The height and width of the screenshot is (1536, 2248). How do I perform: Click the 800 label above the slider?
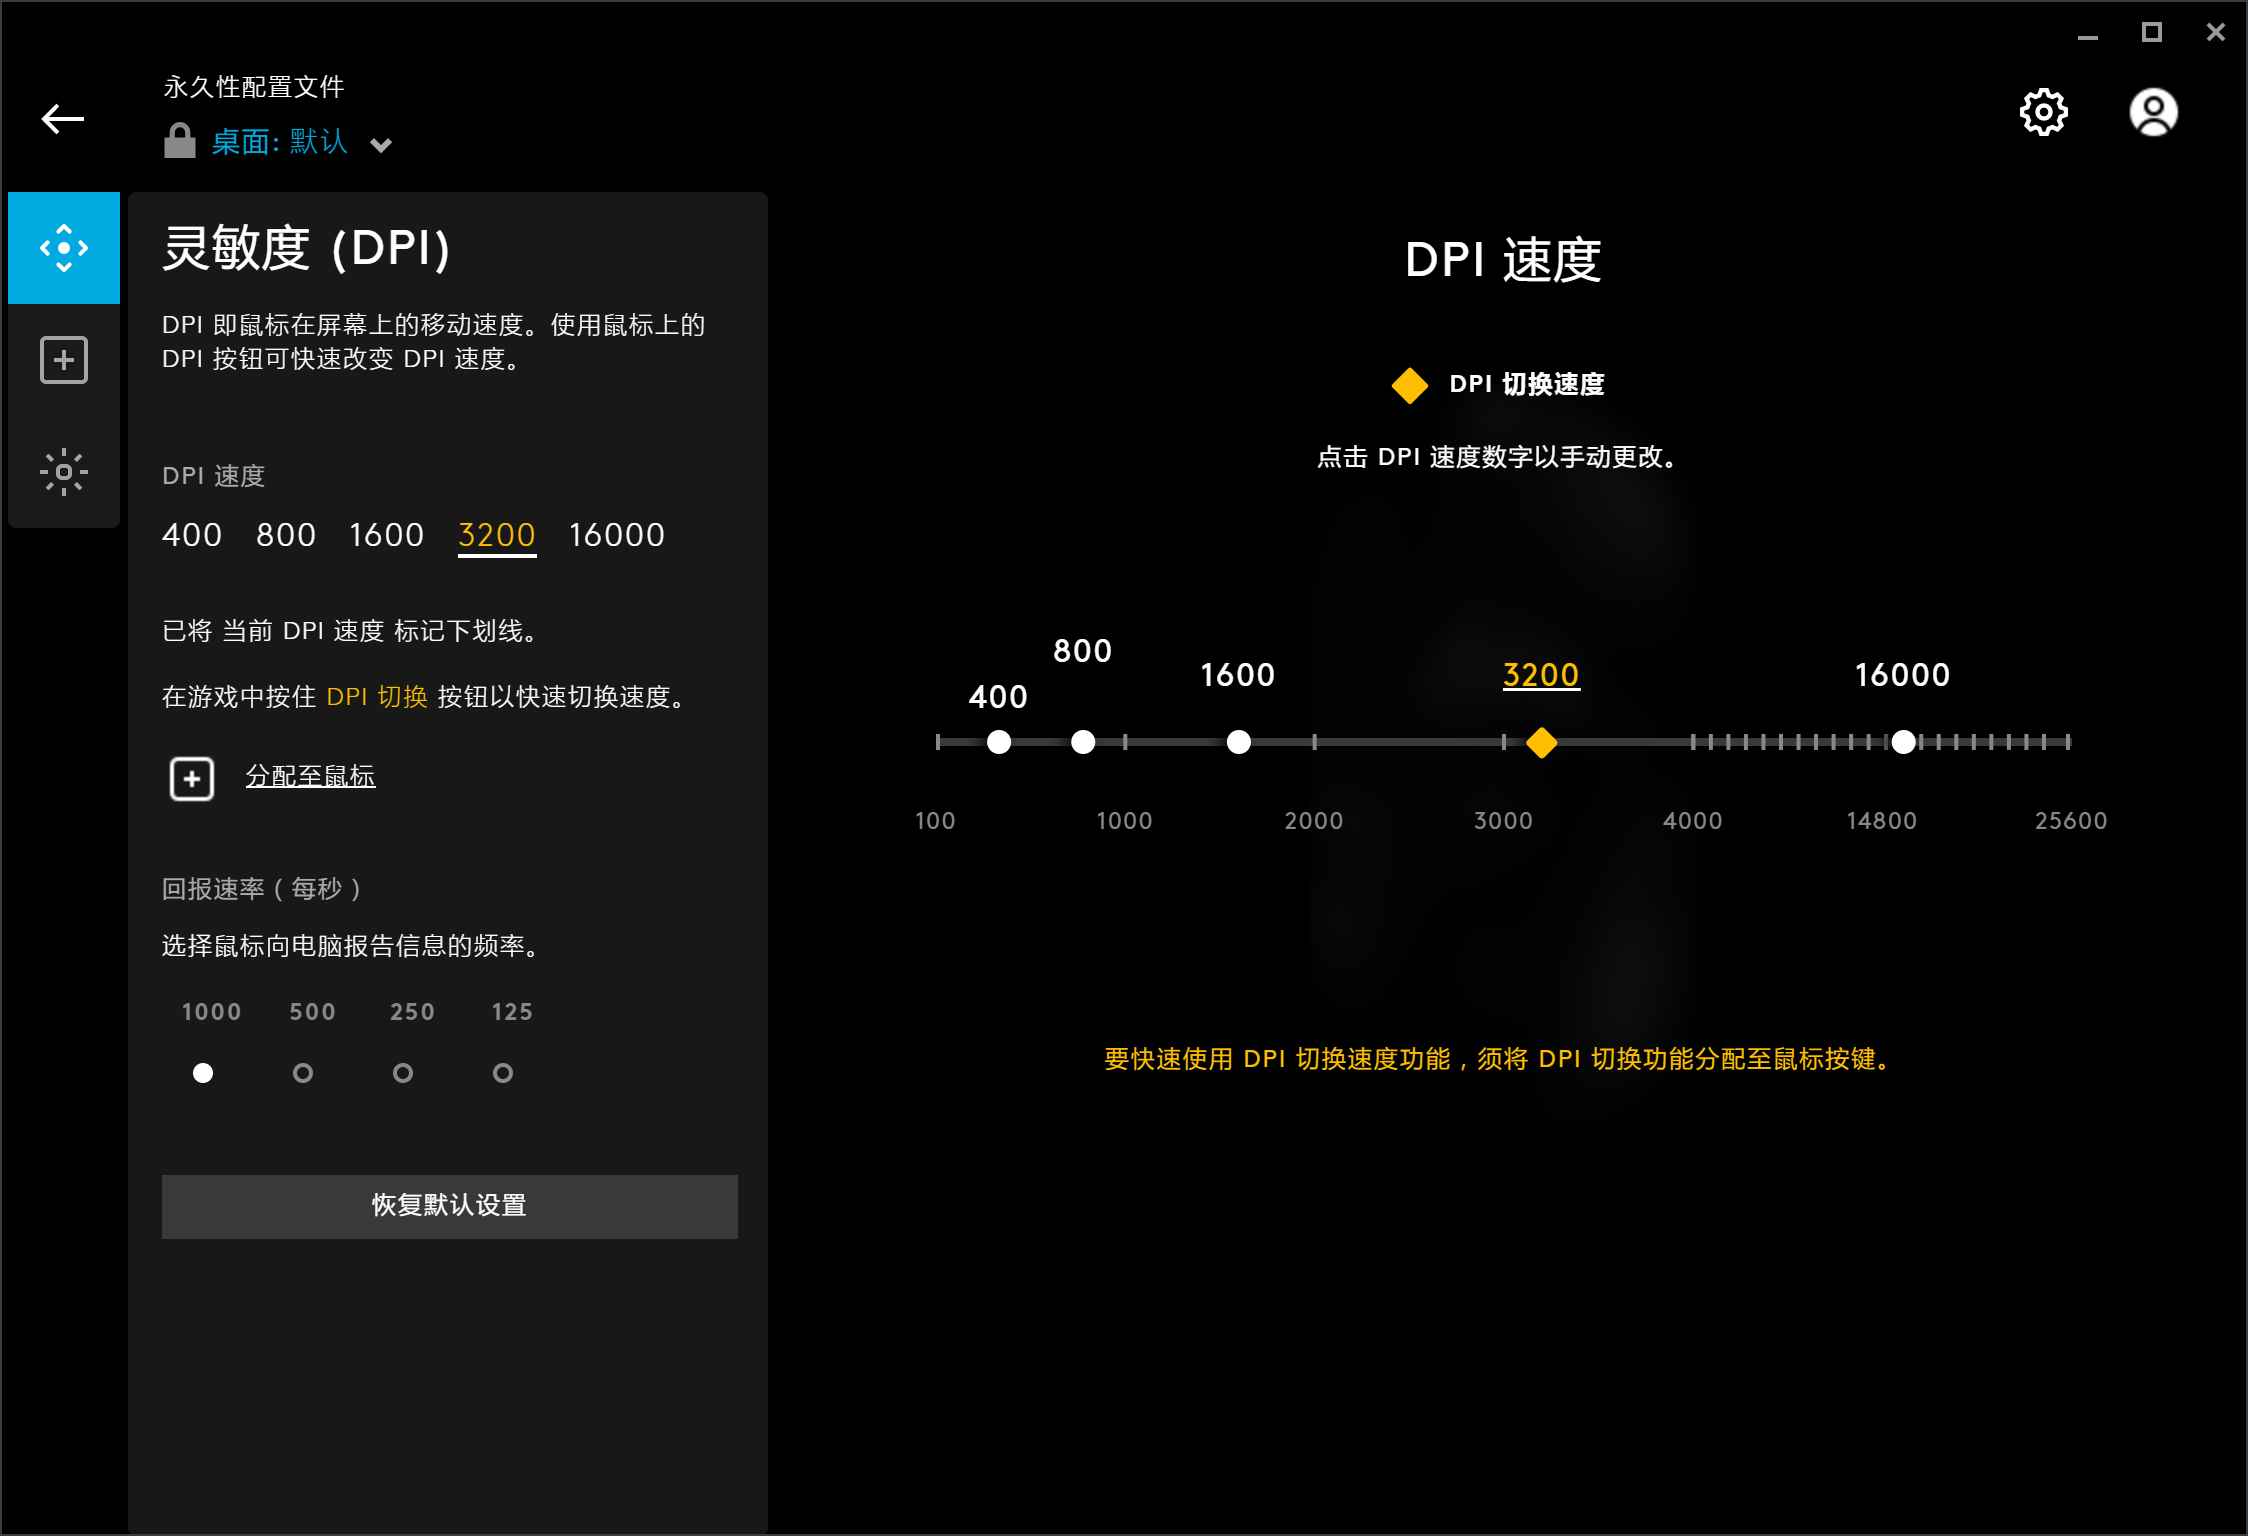[1083, 651]
